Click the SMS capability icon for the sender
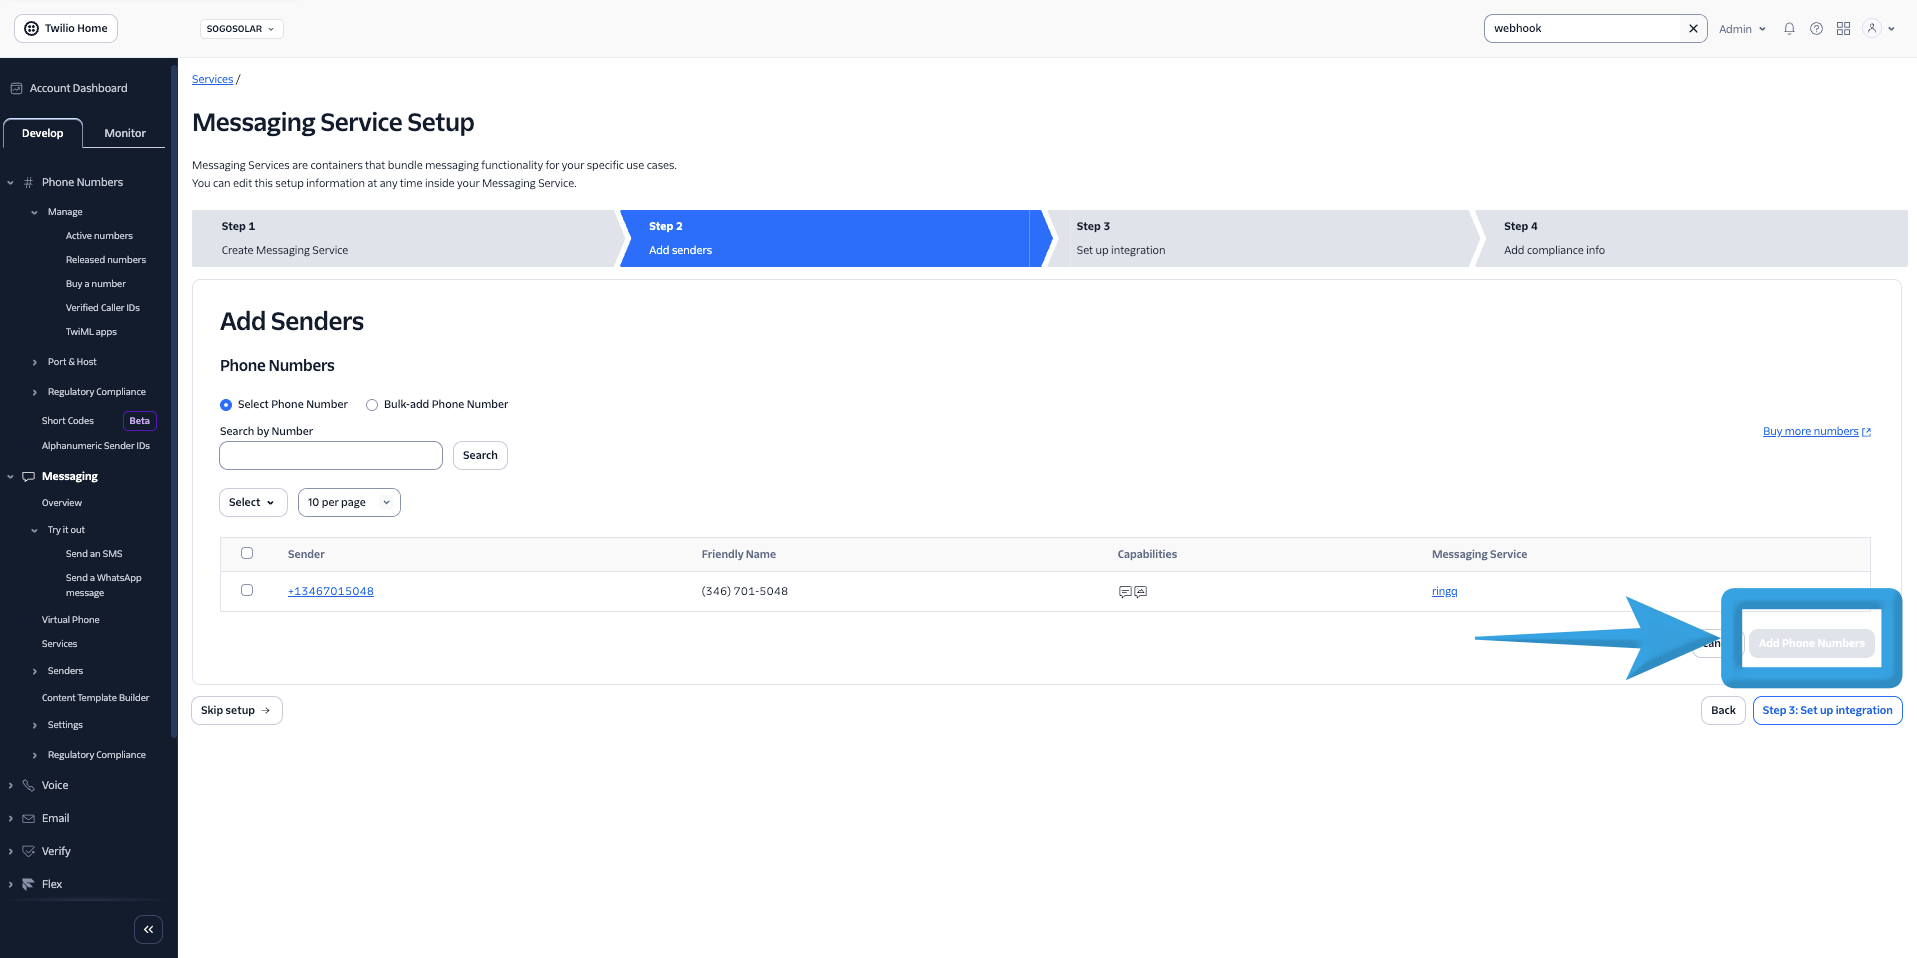 pyautogui.click(x=1127, y=591)
